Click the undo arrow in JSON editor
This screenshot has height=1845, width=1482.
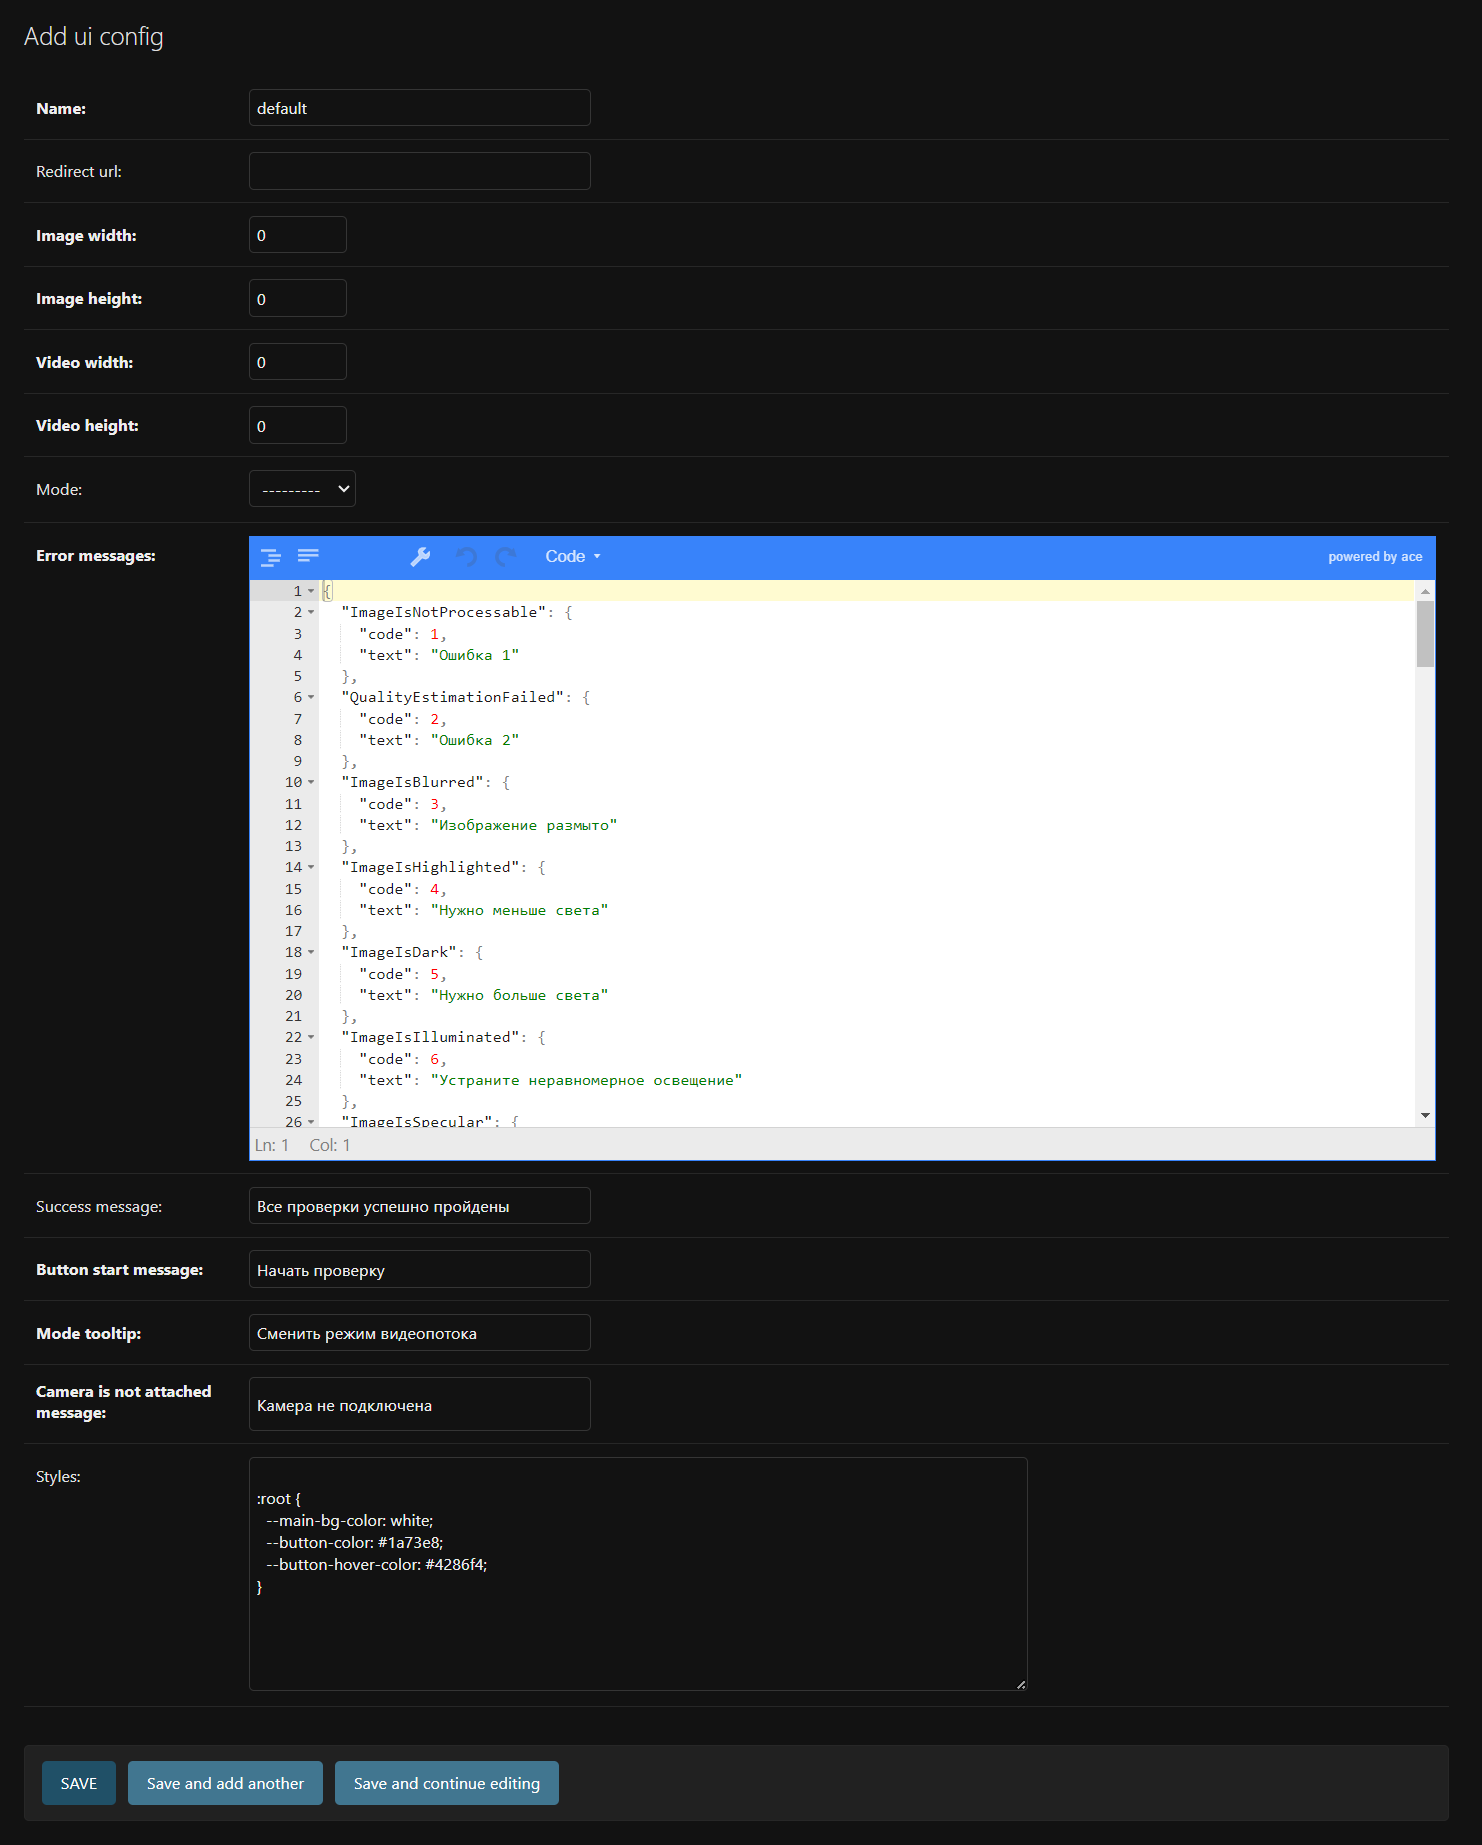tap(466, 557)
